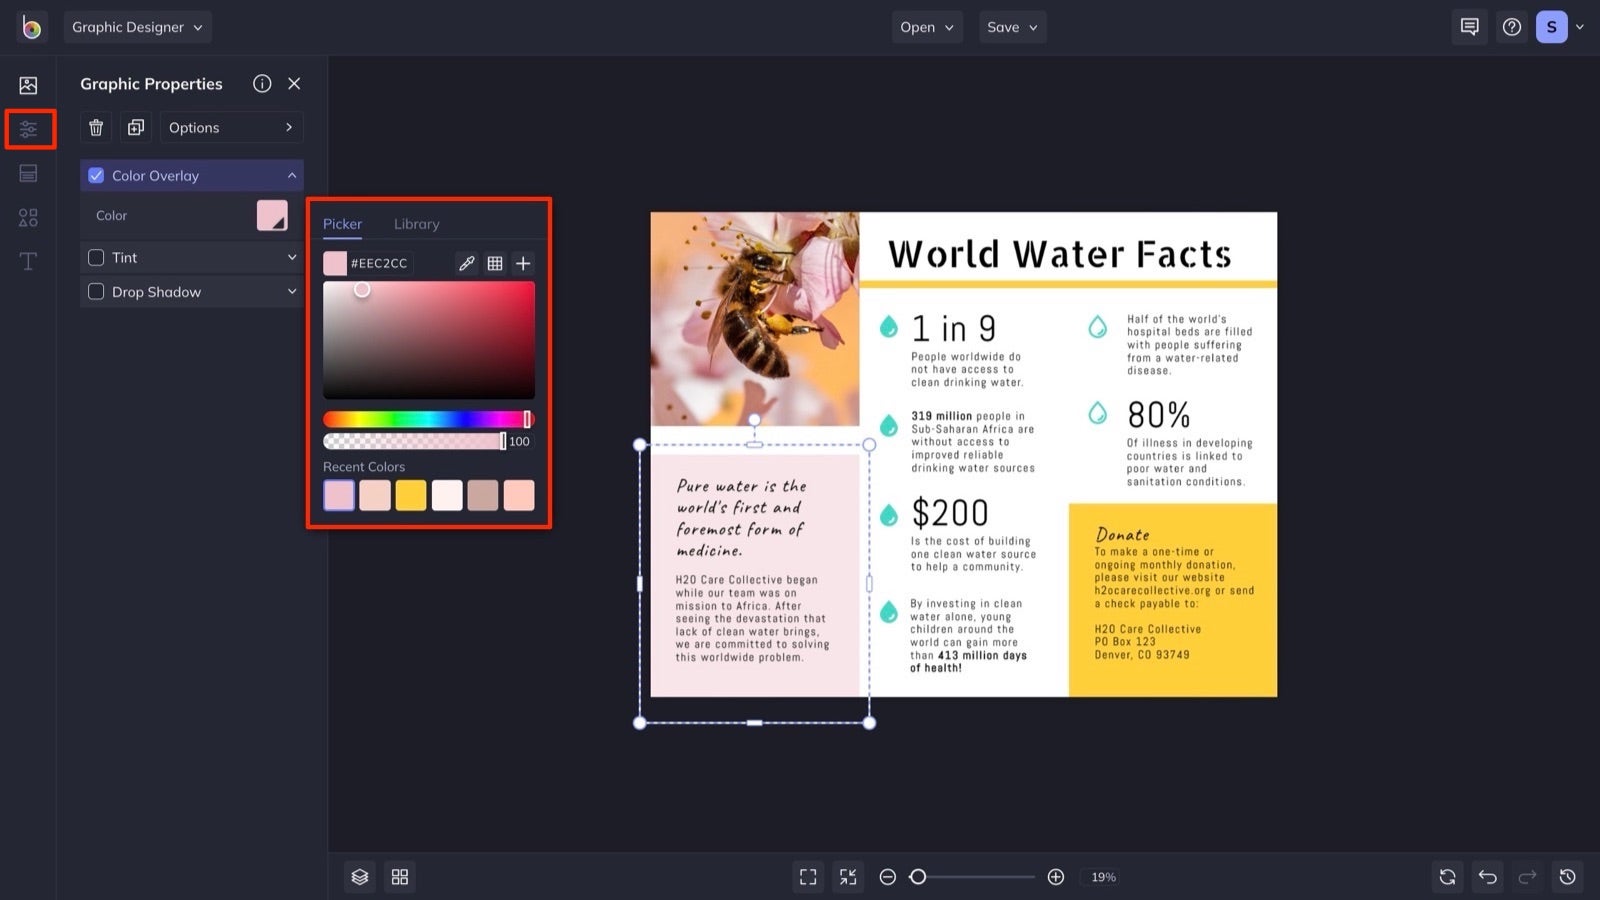This screenshot has width=1600, height=900.
Task: Expand the Drop Shadow section chevron
Action: point(291,291)
